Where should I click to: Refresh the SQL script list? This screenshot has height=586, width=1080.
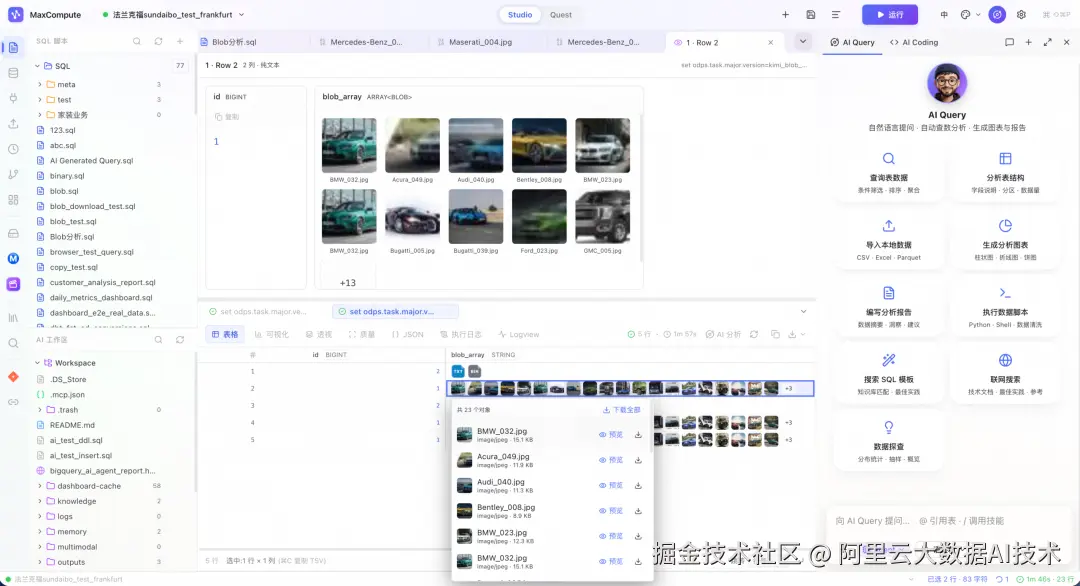[158, 41]
